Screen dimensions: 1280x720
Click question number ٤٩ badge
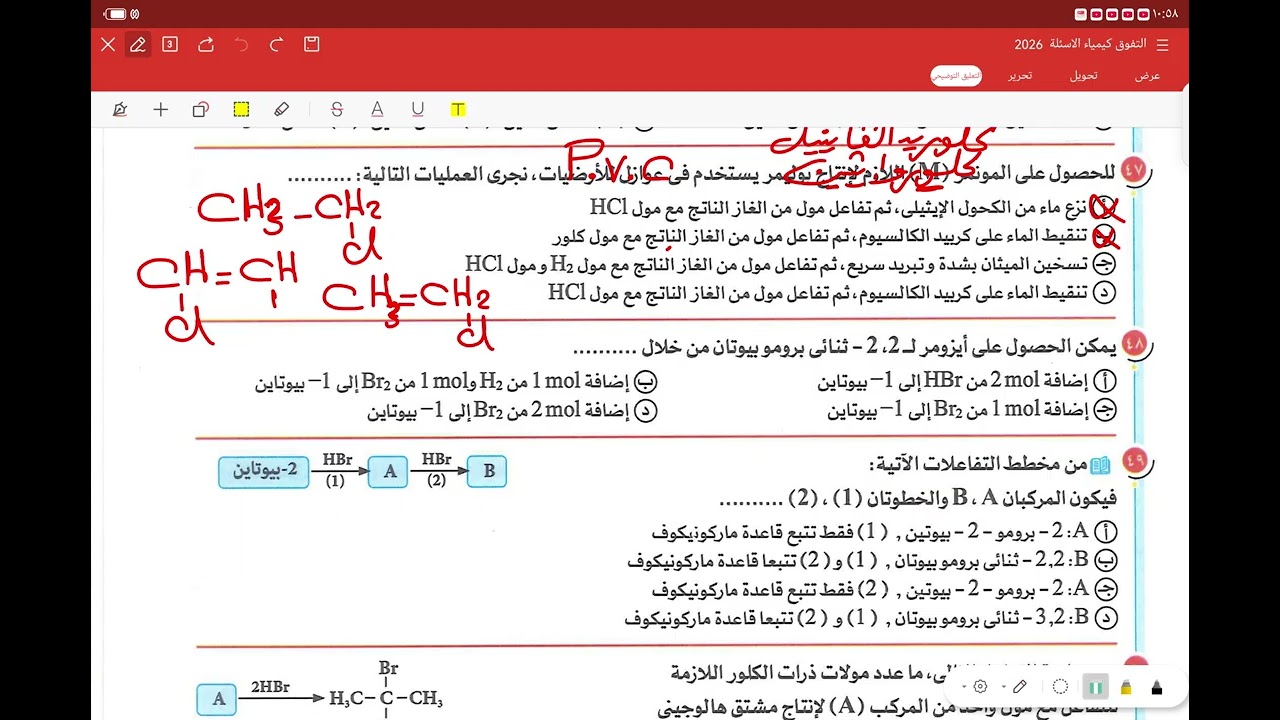1135,461
